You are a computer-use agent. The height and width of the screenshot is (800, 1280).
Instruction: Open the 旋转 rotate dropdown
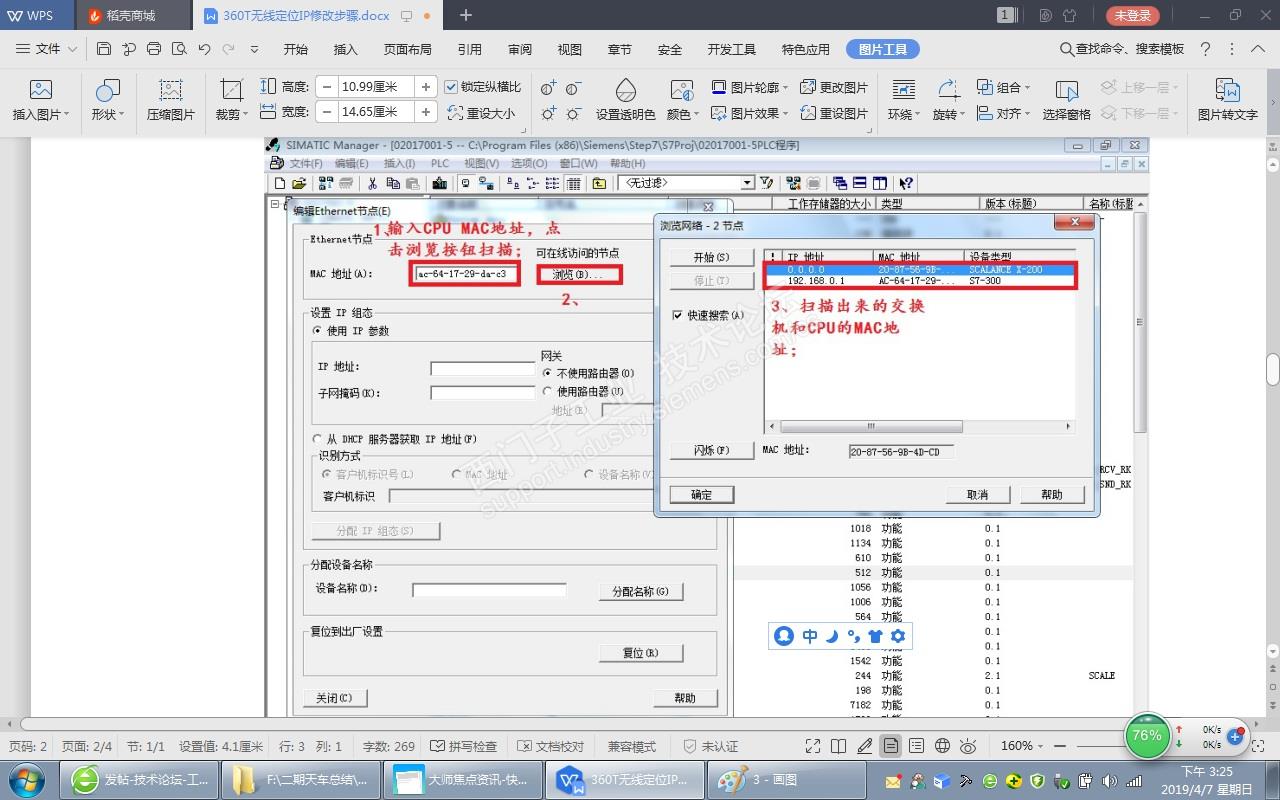[949, 114]
